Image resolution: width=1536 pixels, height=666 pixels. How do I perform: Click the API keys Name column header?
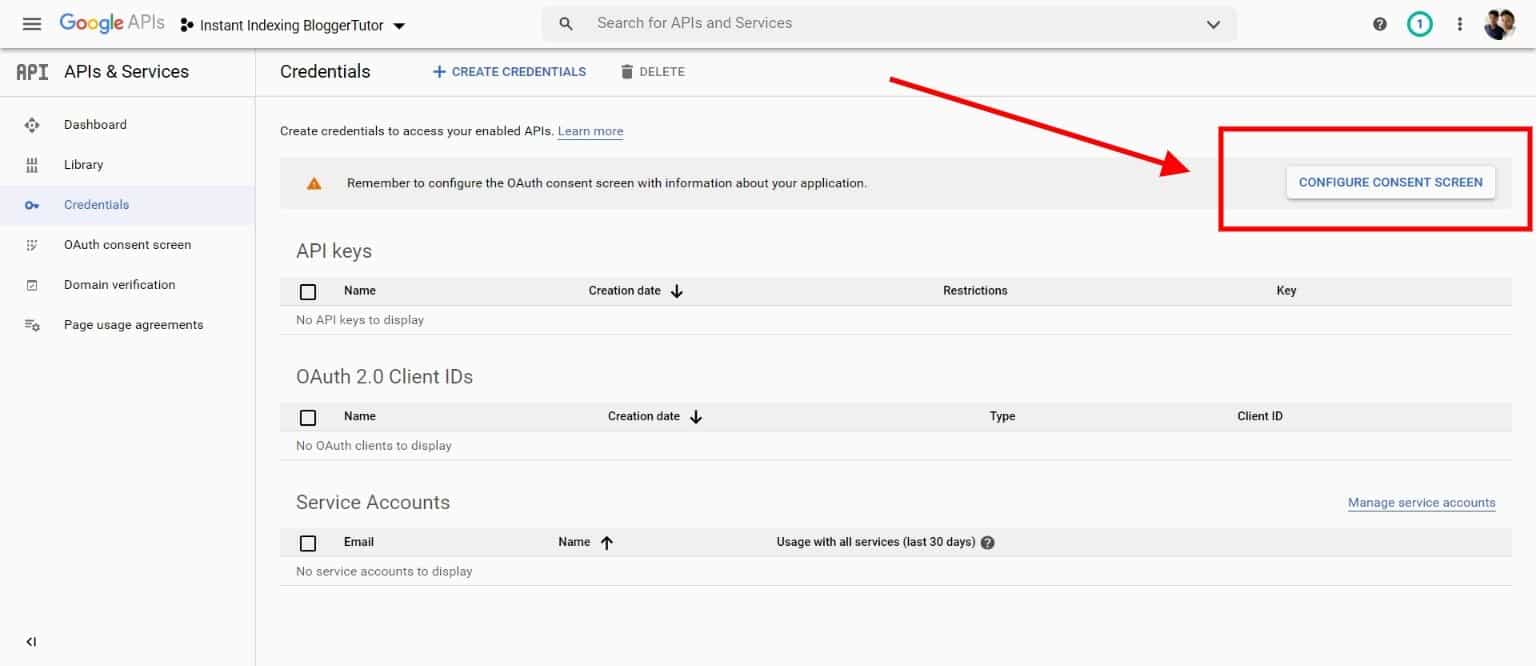pyautogui.click(x=360, y=291)
